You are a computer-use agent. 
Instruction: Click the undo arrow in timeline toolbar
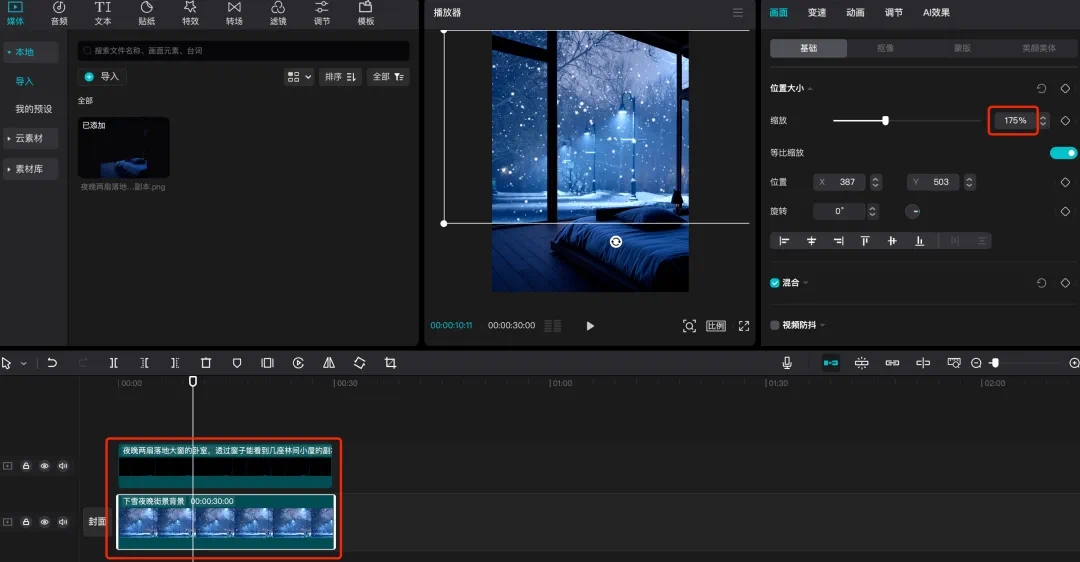52,363
